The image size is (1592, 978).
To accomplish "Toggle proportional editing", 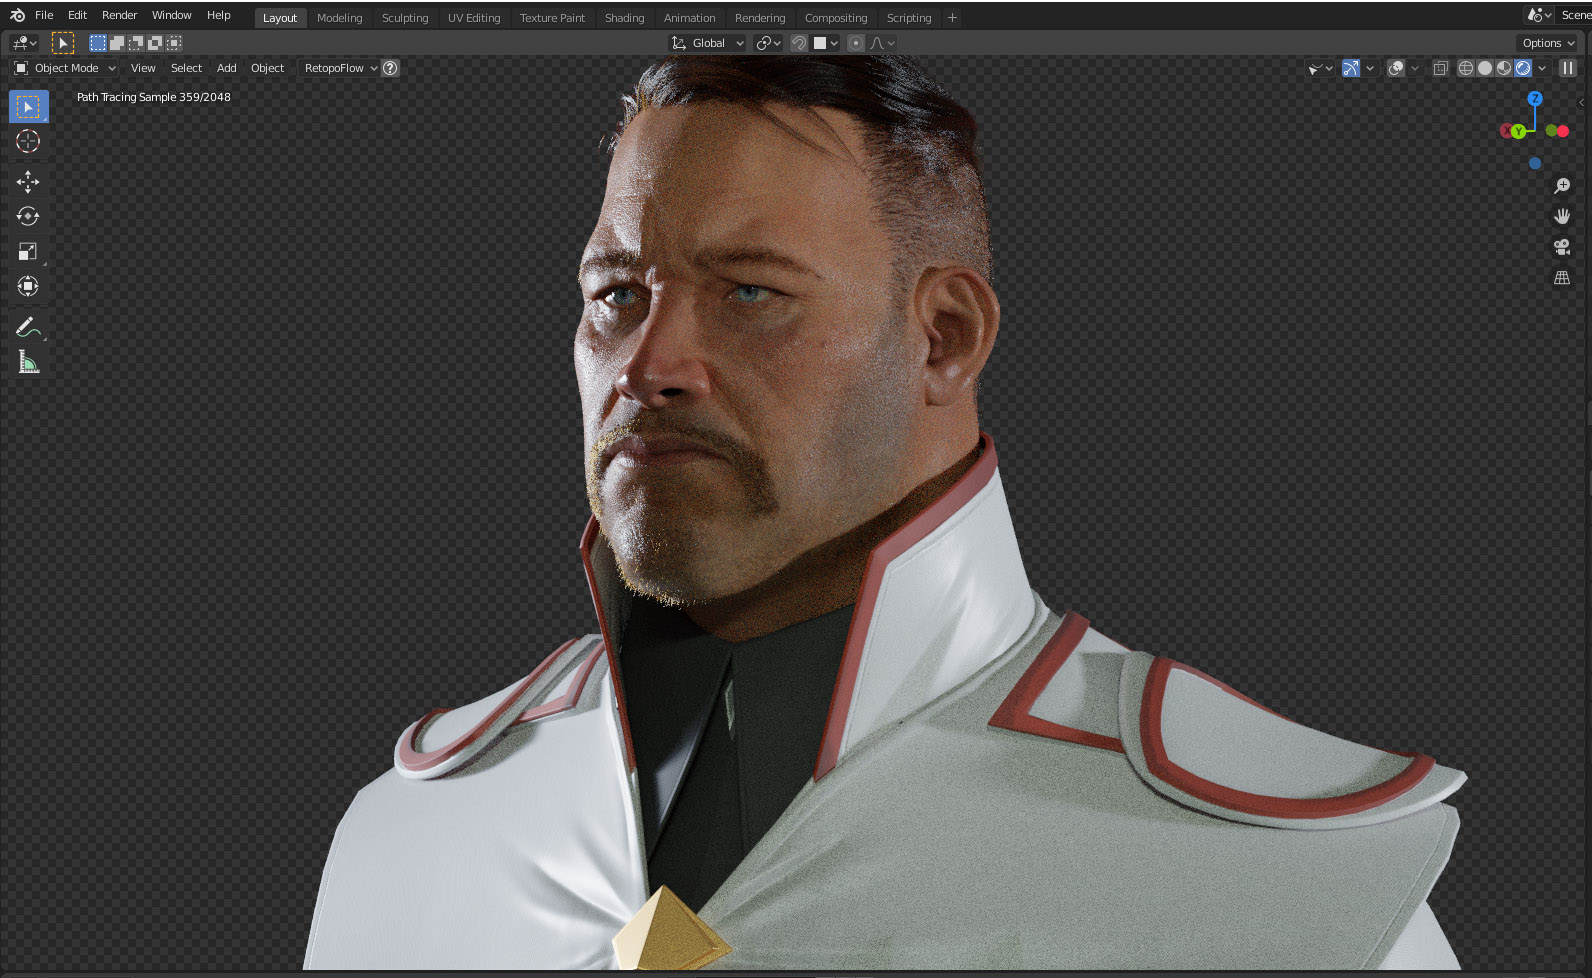I will point(856,43).
